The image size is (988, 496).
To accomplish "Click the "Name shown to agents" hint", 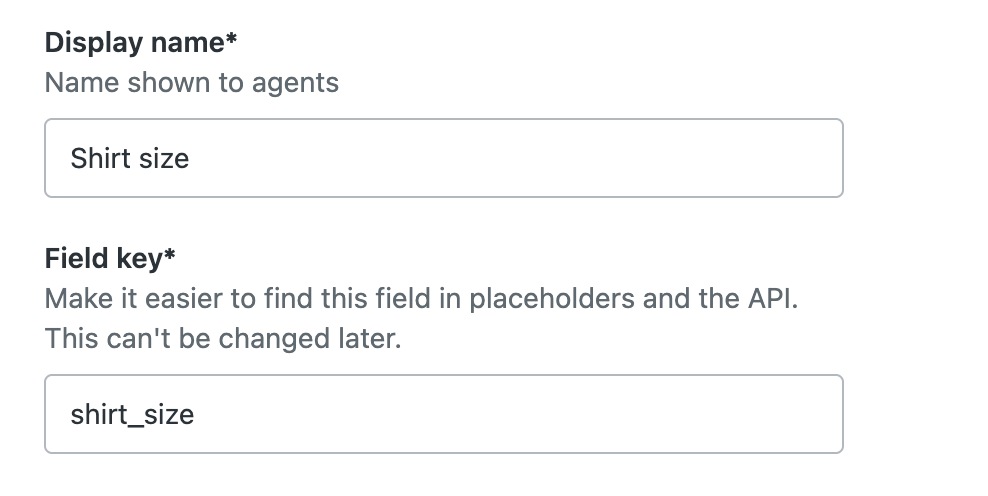I will pyautogui.click(x=192, y=82).
